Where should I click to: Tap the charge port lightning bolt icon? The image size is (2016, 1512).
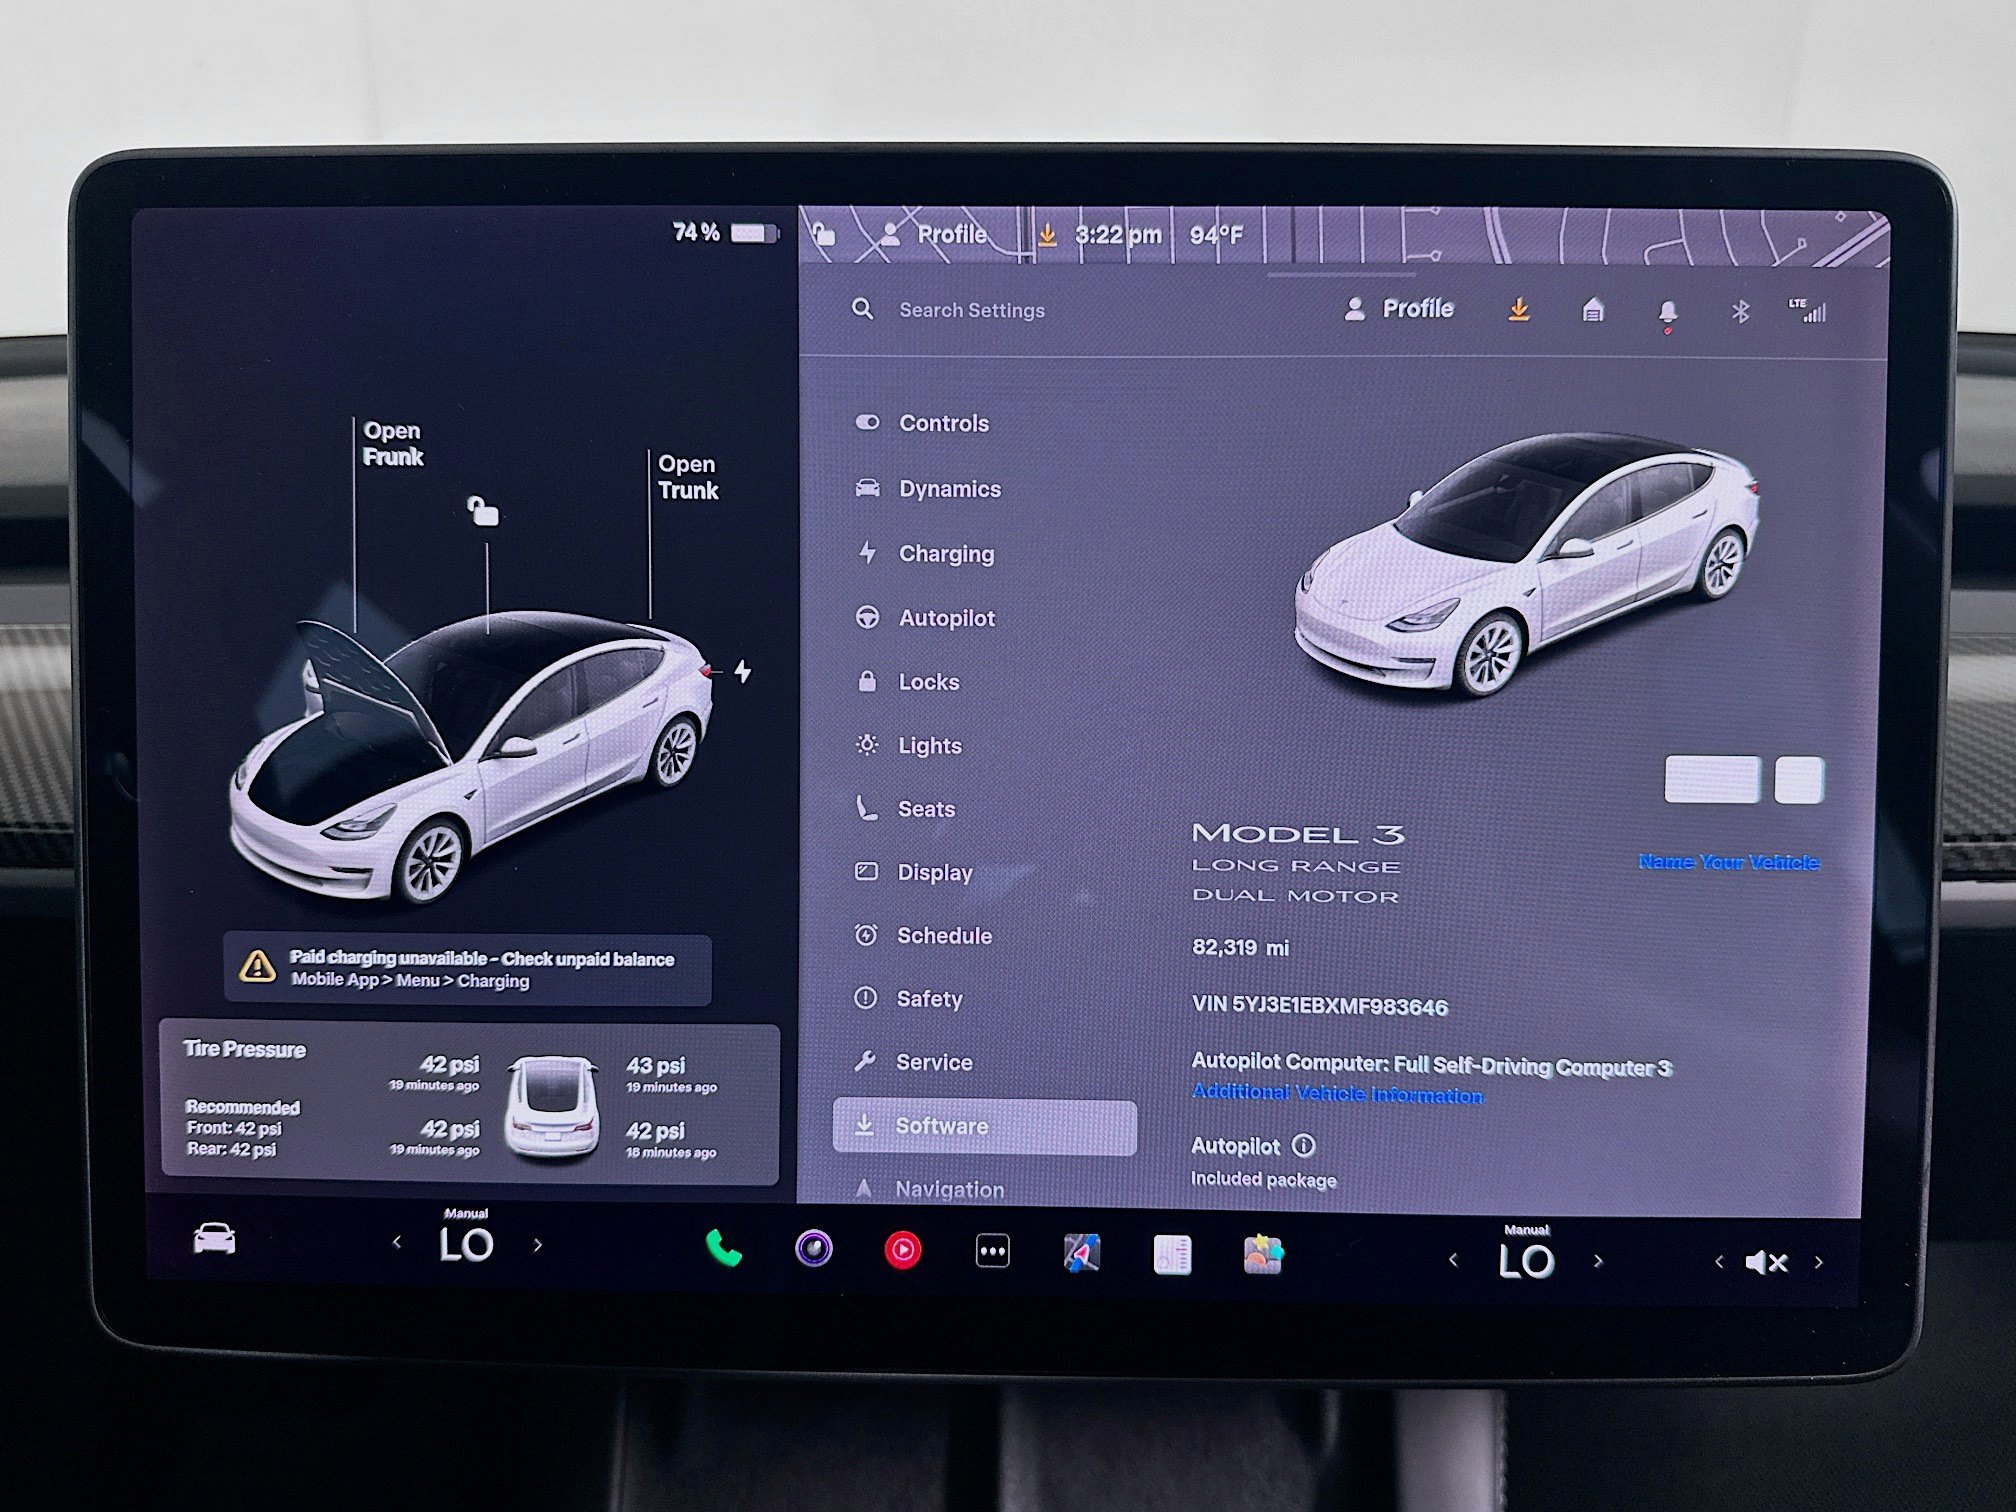[x=742, y=671]
